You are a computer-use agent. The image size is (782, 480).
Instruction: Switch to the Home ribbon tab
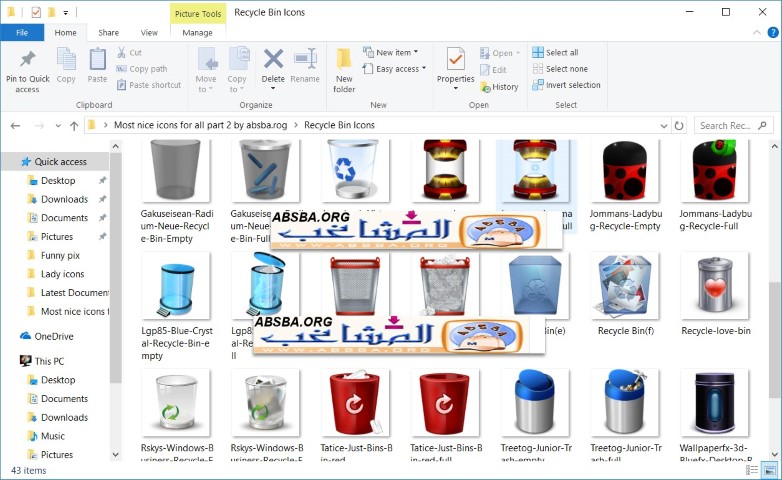pyautogui.click(x=65, y=32)
